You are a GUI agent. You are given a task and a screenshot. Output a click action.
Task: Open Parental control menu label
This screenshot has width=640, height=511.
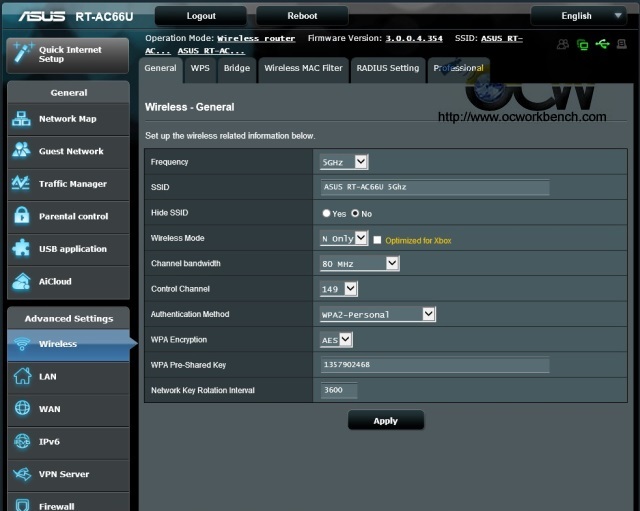pyautogui.click(x=73, y=216)
